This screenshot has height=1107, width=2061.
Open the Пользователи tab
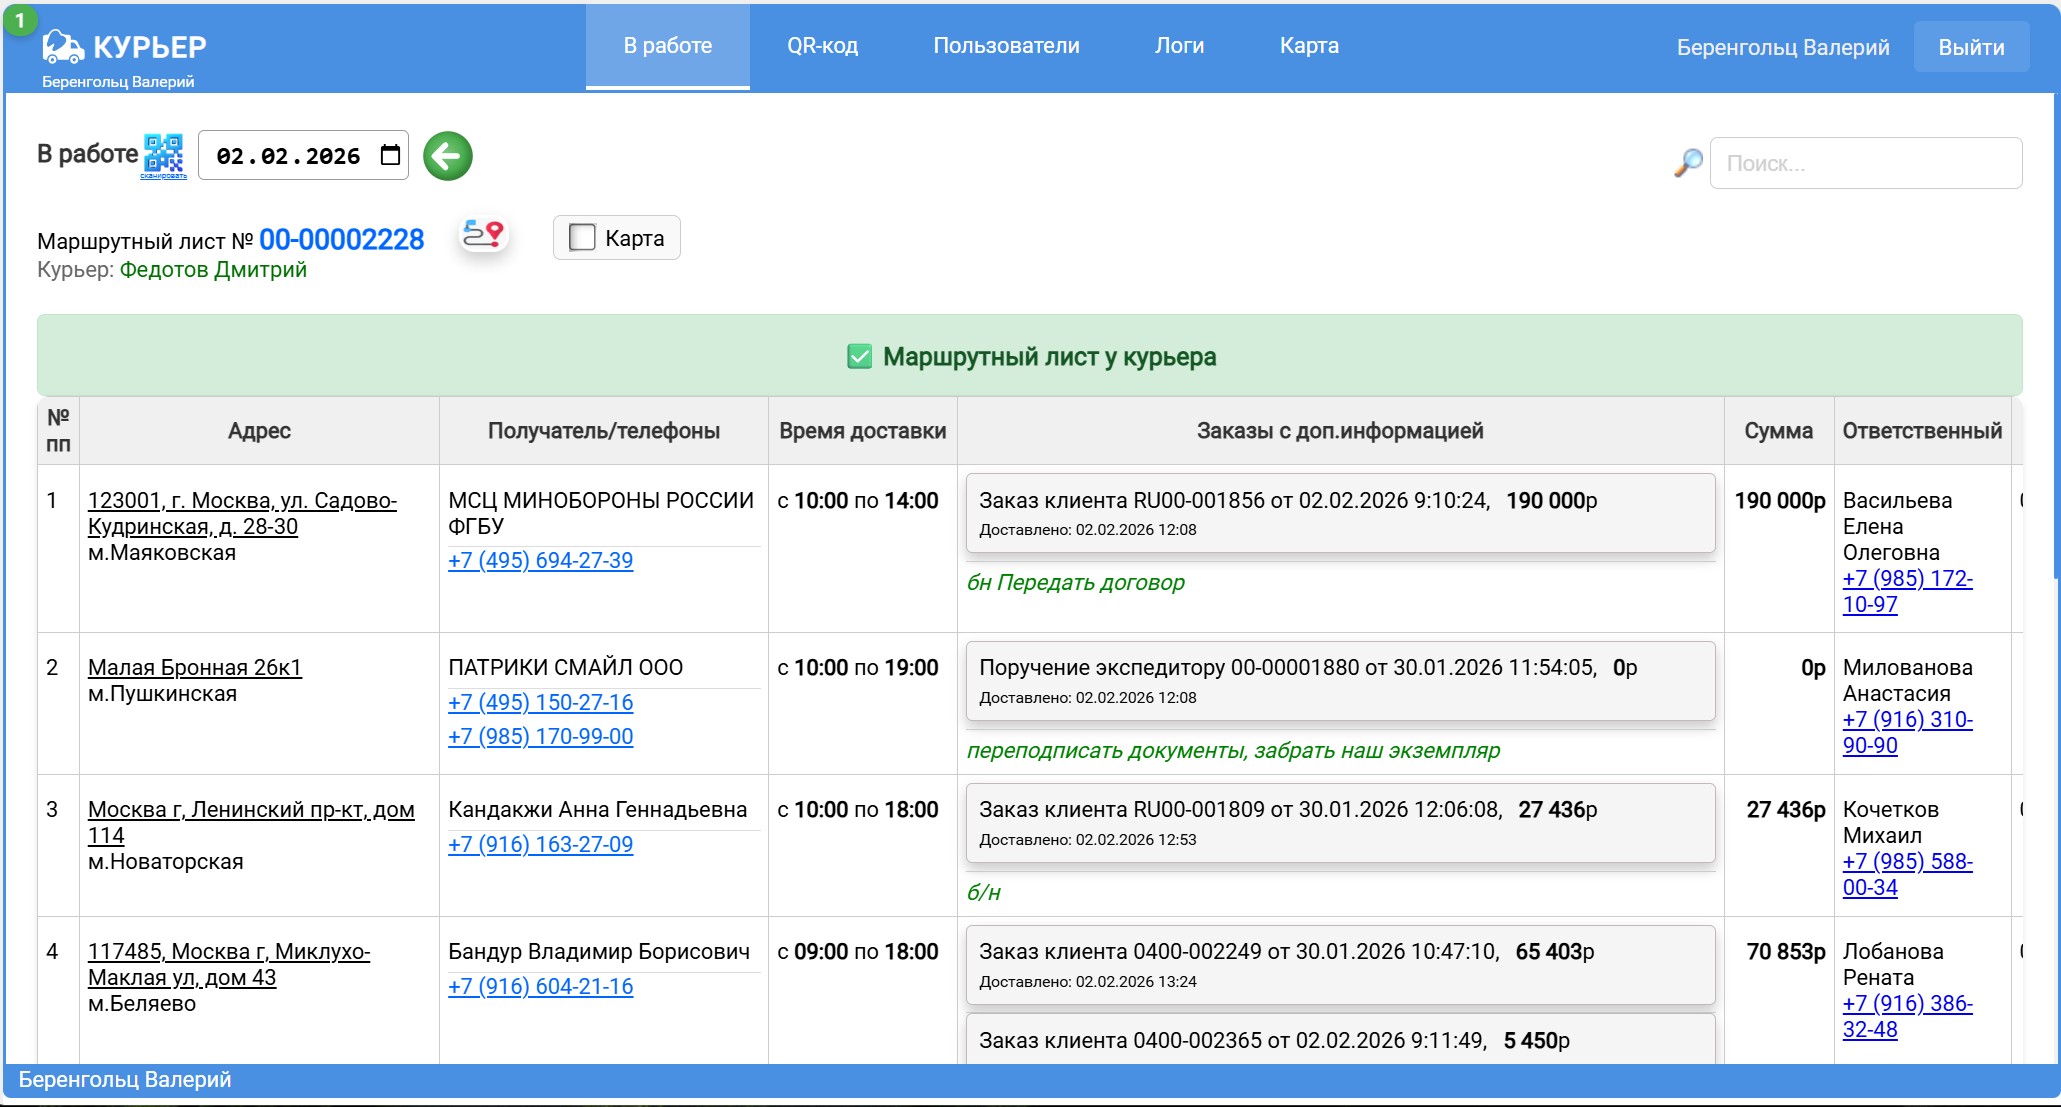1006,46
